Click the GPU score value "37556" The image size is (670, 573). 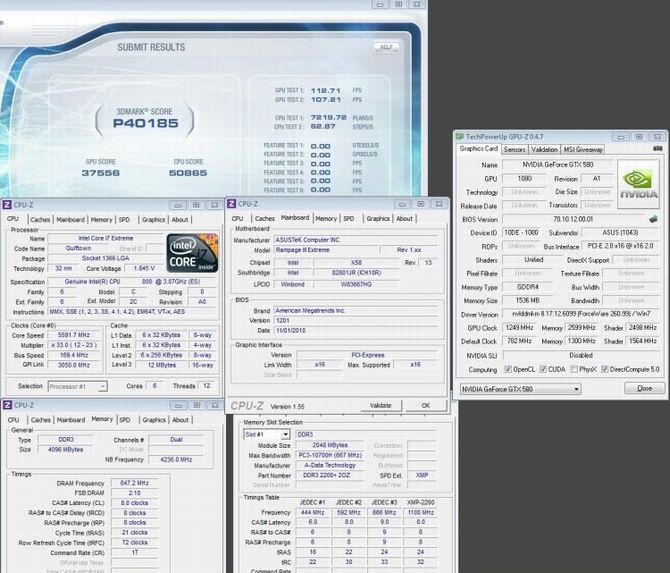point(100,173)
